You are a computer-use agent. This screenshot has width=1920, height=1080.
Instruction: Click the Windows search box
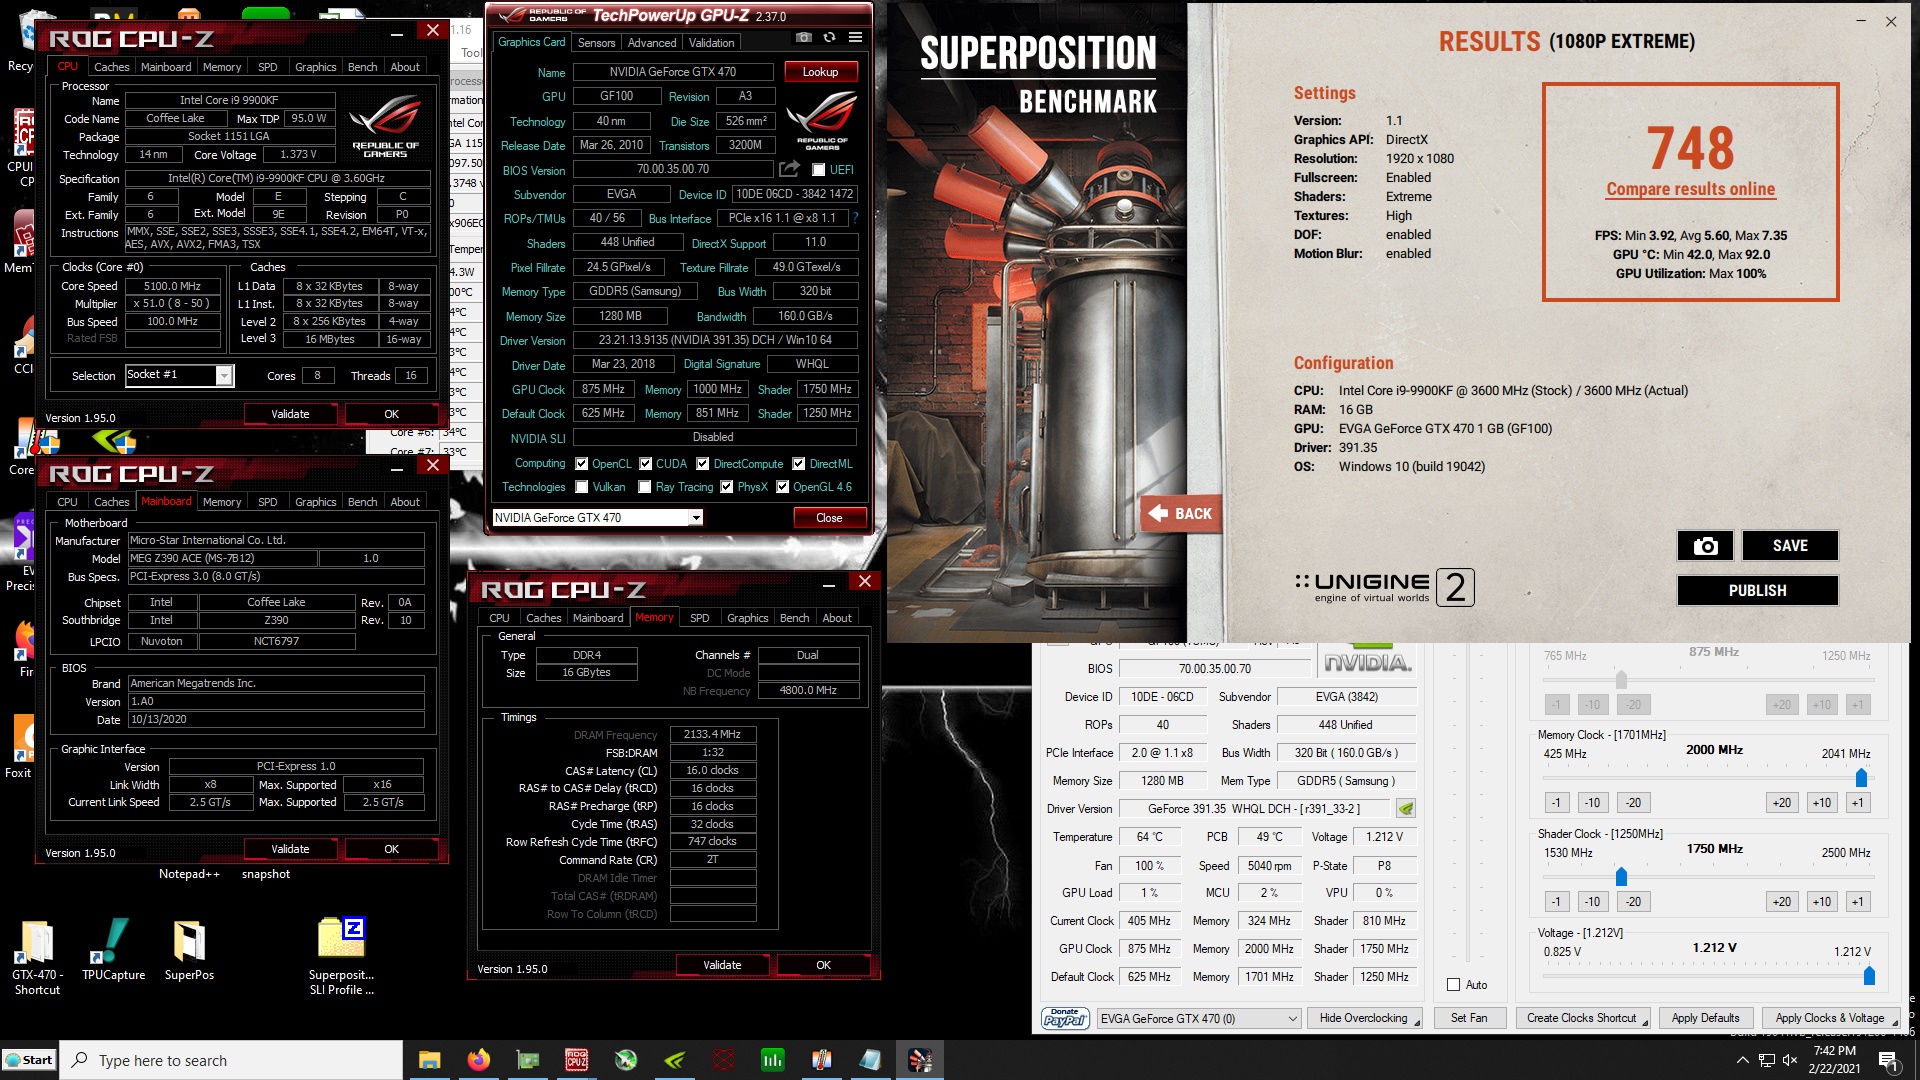(229, 1060)
